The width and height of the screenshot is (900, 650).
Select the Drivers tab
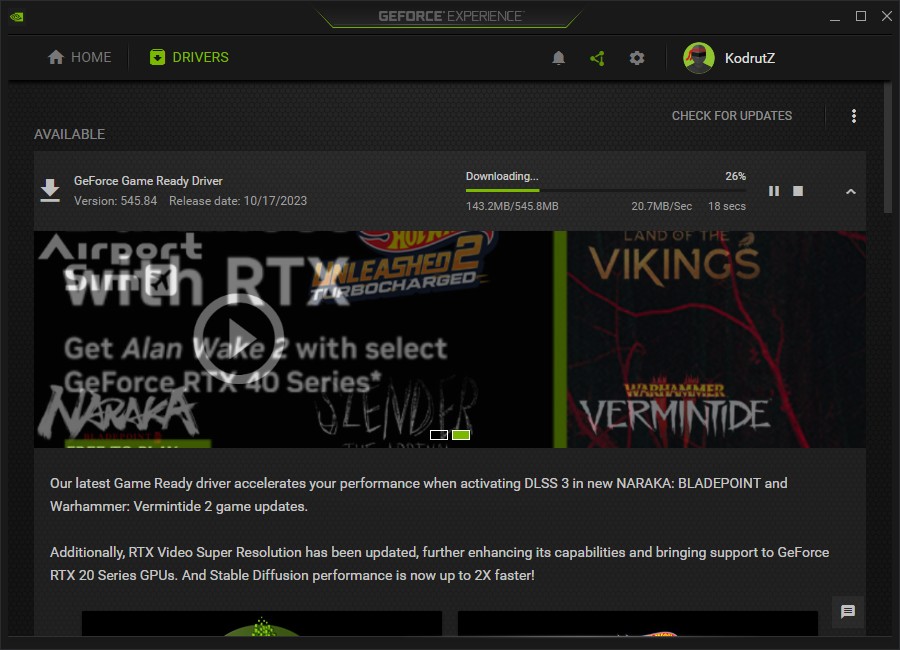pyautogui.click(x=189, y=58)
